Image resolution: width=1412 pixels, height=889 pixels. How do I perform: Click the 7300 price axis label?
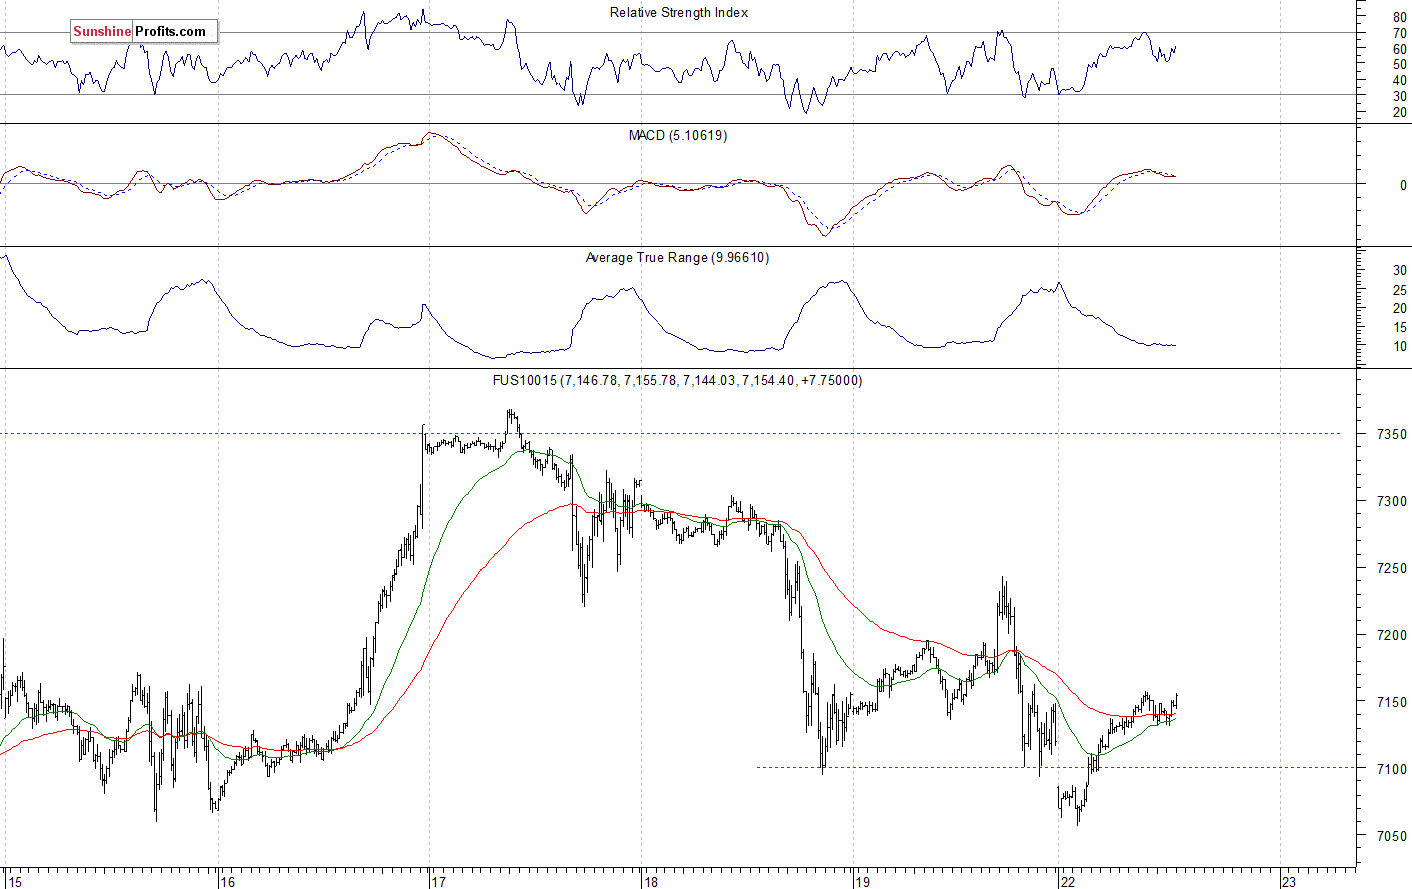[1391, 502]
